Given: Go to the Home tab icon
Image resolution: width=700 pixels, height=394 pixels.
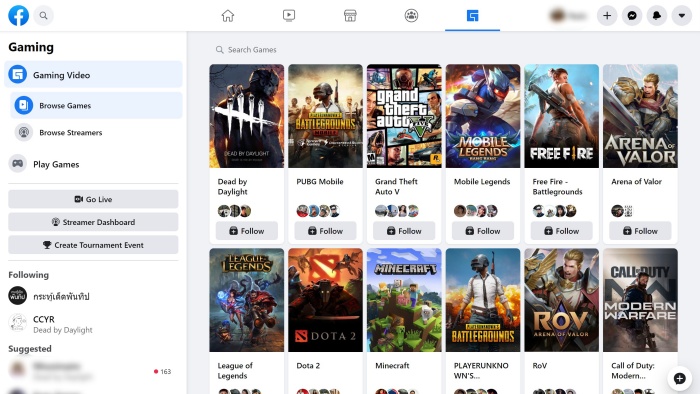Looking at the screenshot, I should (x=228, y=16).
